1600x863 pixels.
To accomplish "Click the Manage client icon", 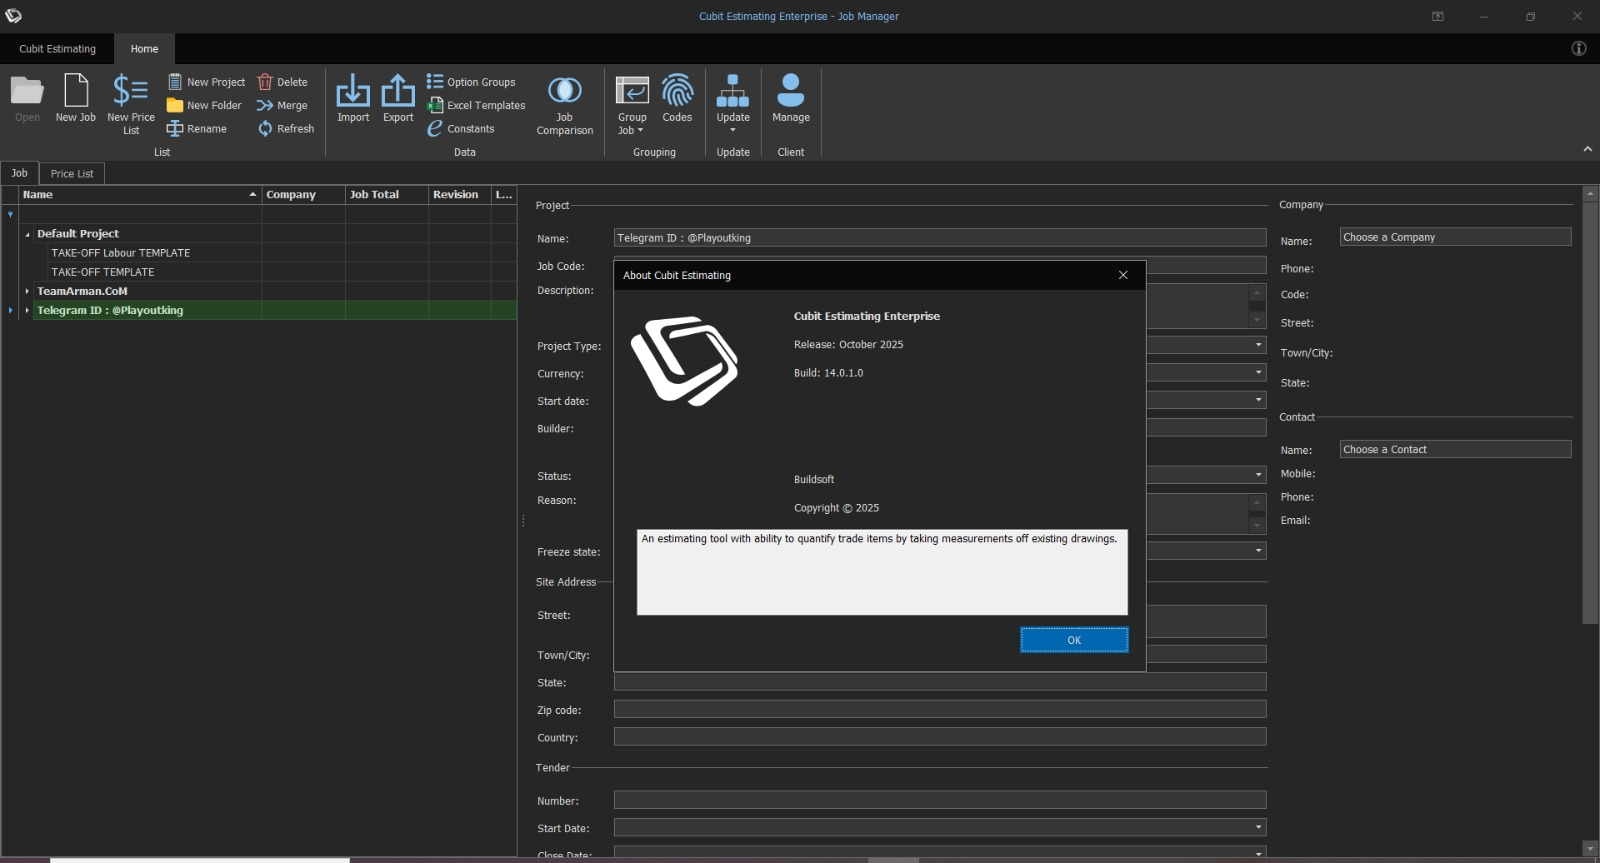I will pyautogui.click(x=790, y=92).
